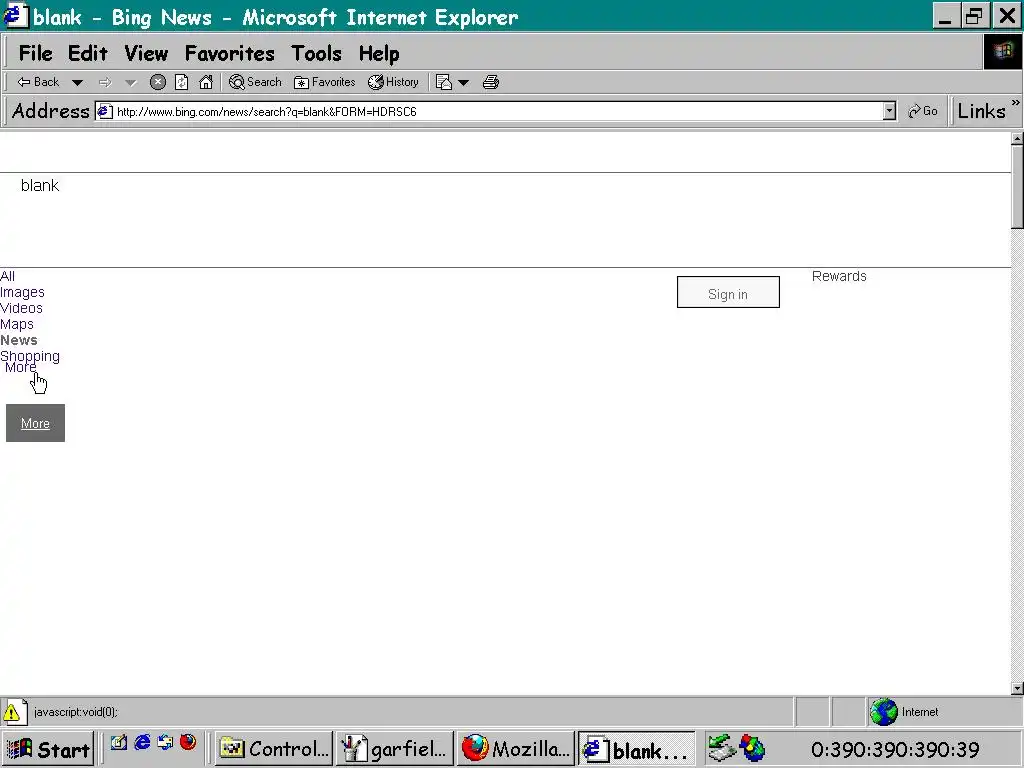The image size is (1024, 768).
Task: Open the Forward history dropdown arrow
Action: pyautogui.click(x=131, y=83)
